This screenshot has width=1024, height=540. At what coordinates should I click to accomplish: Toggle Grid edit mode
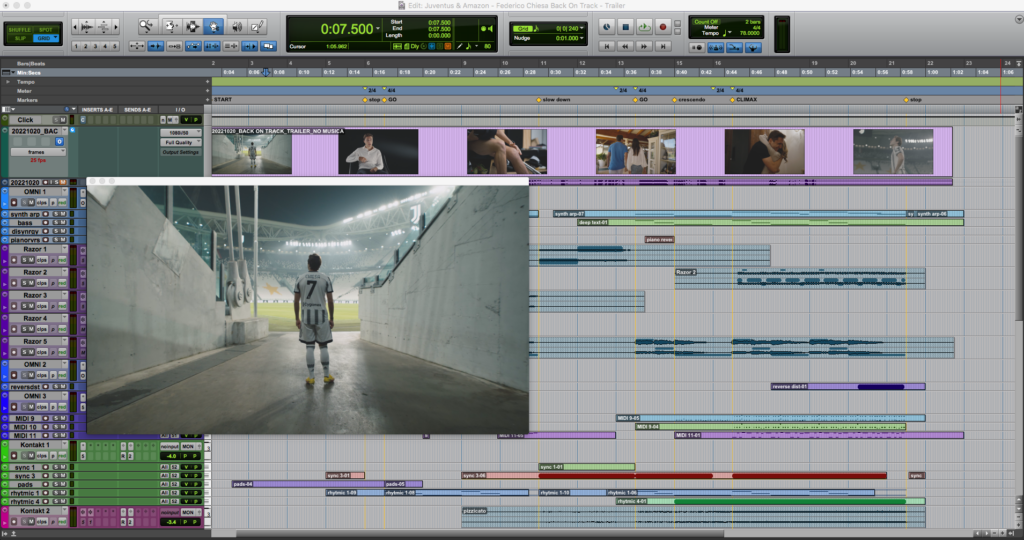click(46, 38)
